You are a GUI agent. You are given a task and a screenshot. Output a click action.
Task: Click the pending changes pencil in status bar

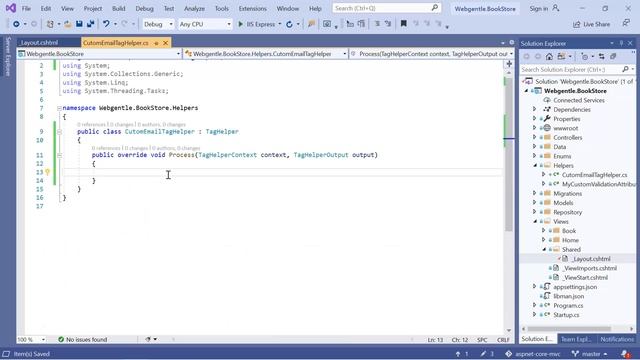click(483, 354)
